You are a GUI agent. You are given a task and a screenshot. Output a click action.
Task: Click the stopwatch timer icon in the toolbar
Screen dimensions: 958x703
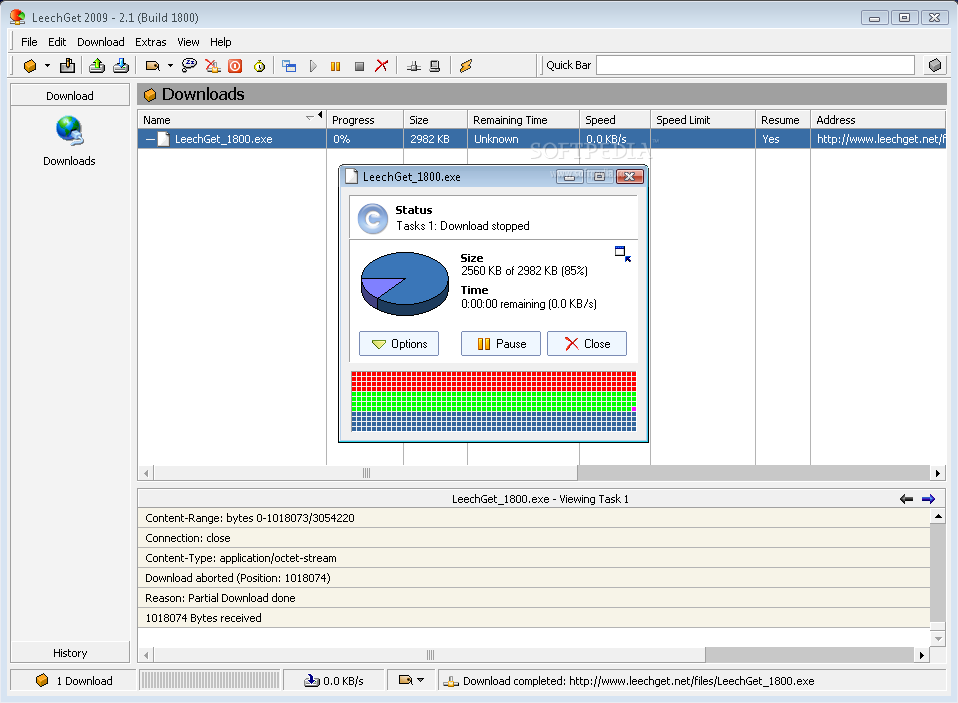(259, 66)
